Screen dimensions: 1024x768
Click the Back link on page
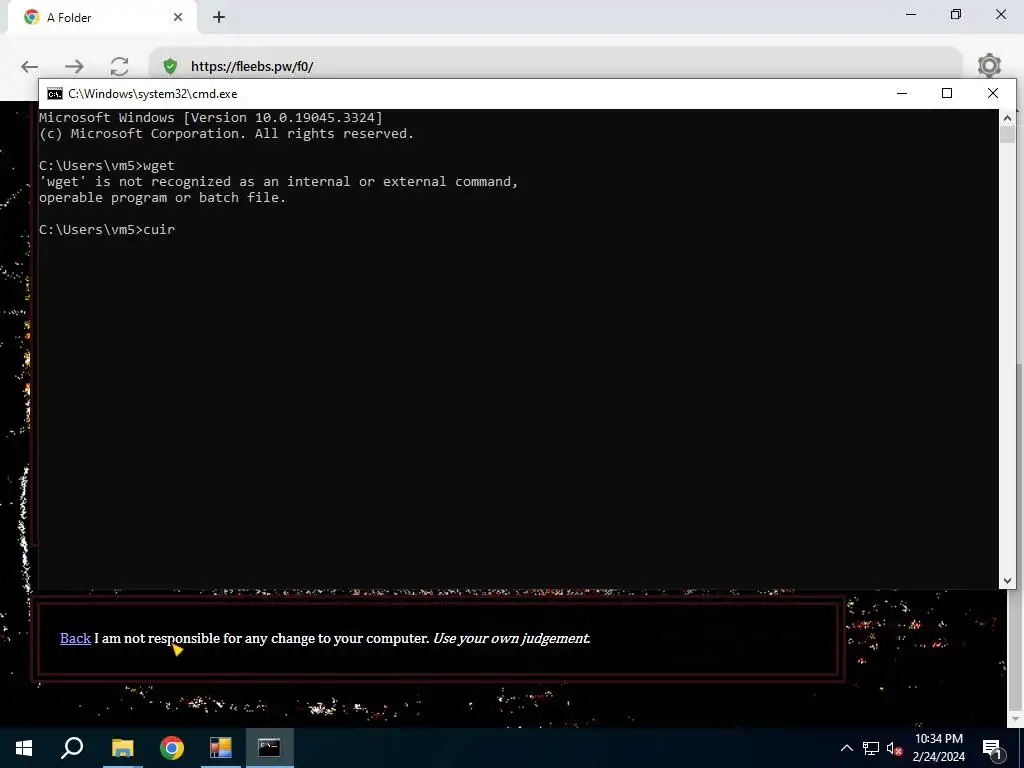point(75,638)
